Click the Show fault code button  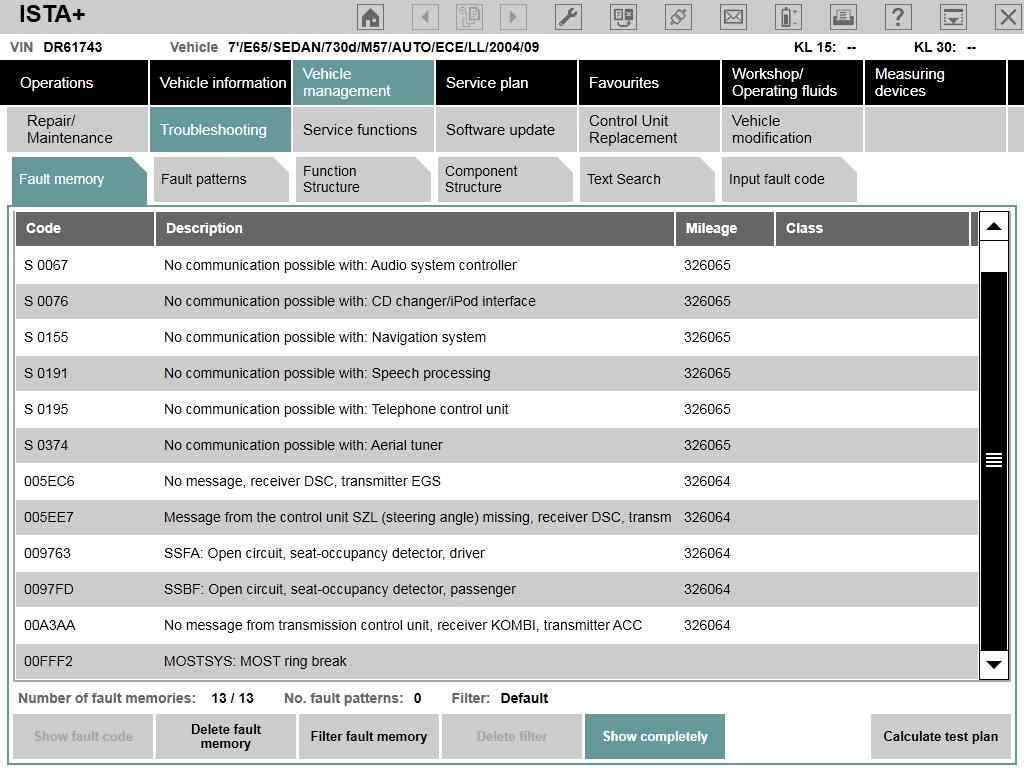point(83,737)
